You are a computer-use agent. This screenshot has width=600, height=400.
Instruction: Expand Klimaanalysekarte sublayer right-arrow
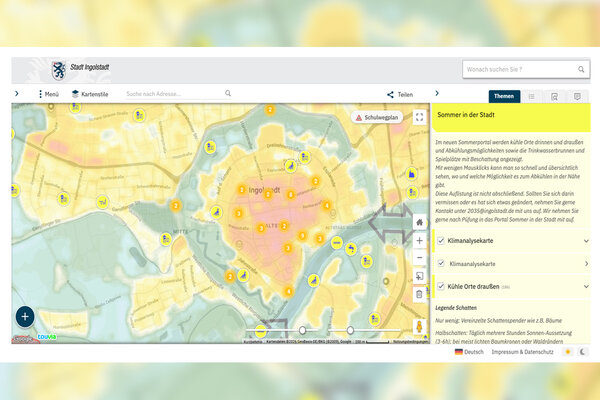coord(586,264)
